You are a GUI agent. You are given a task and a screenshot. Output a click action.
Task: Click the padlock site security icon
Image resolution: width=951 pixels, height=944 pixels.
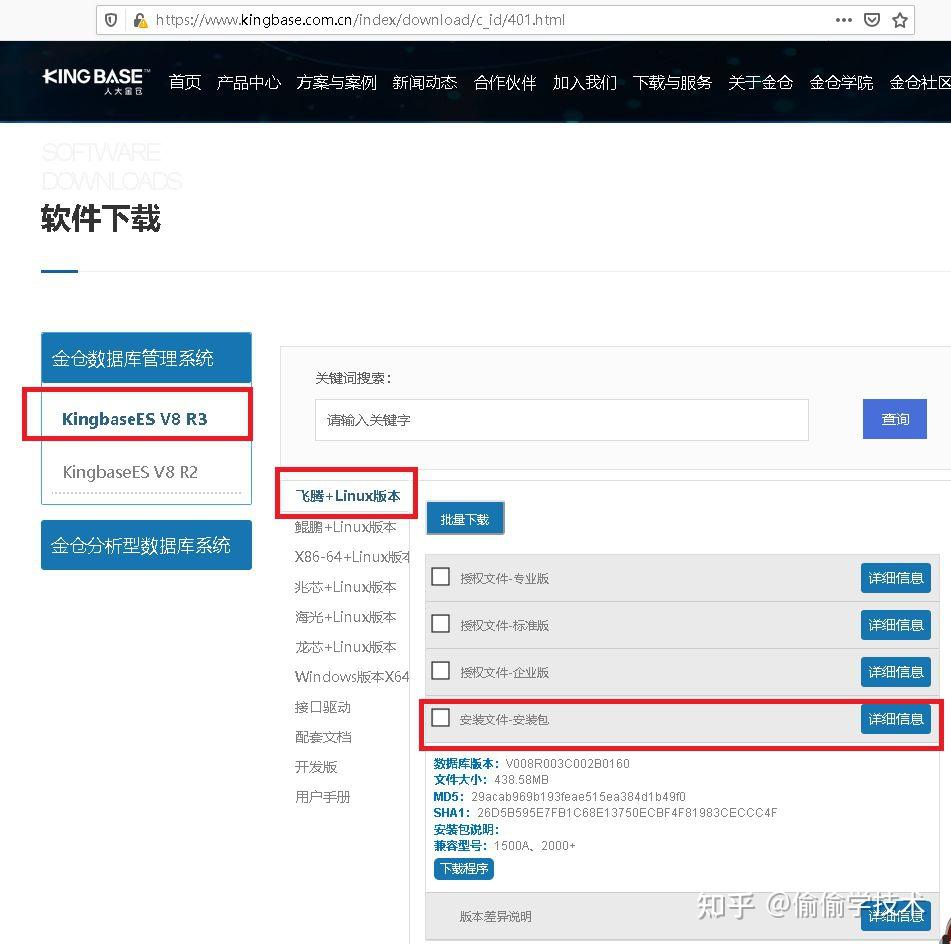[x=140, y=20]
